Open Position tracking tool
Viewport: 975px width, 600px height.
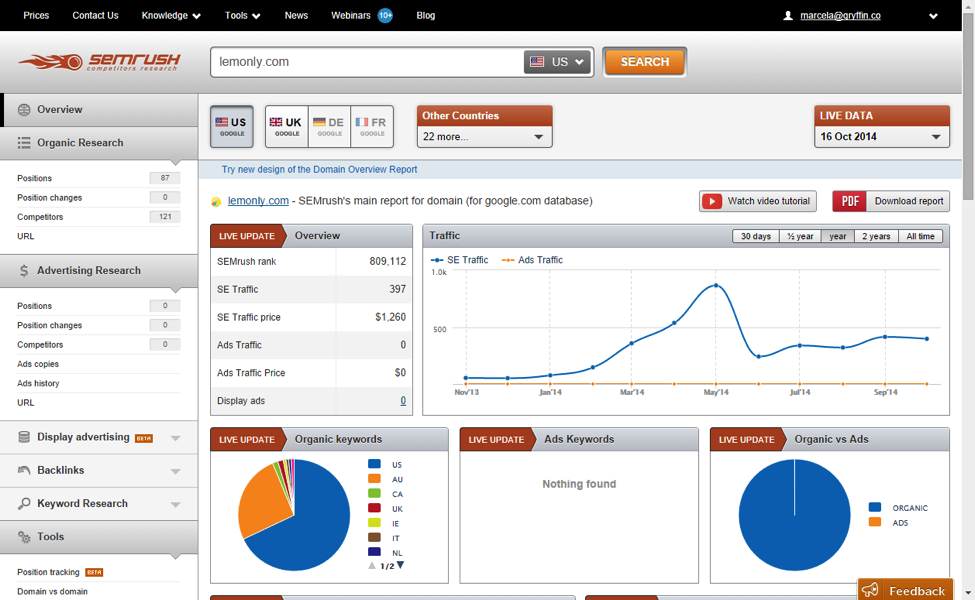(x=48, y=572)
